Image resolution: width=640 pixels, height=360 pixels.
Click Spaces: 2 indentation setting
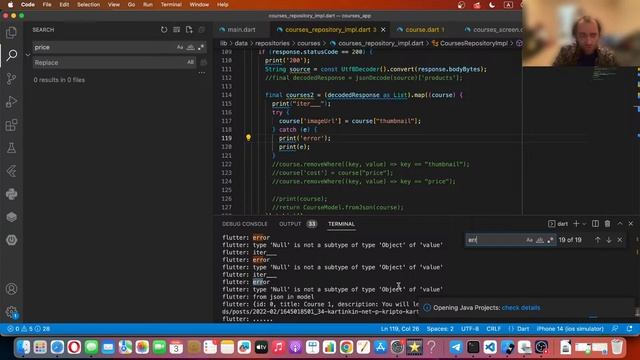pyautogui.click(x=440, y=329)
